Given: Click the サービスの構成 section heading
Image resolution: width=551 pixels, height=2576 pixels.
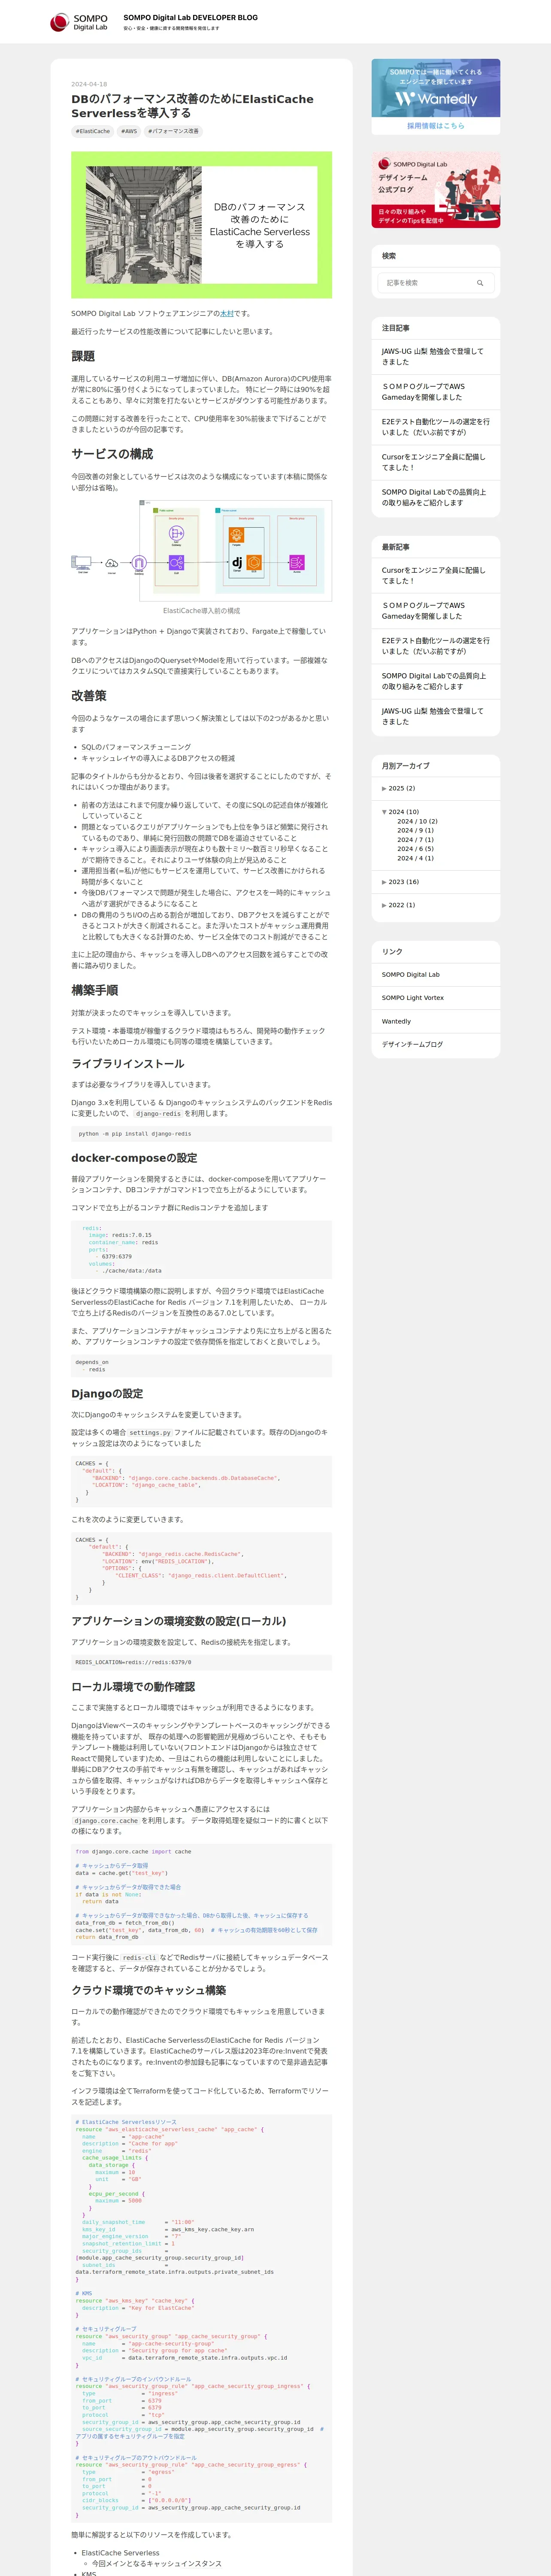Looking at the screenshot, I should click(x=112, y=454).
